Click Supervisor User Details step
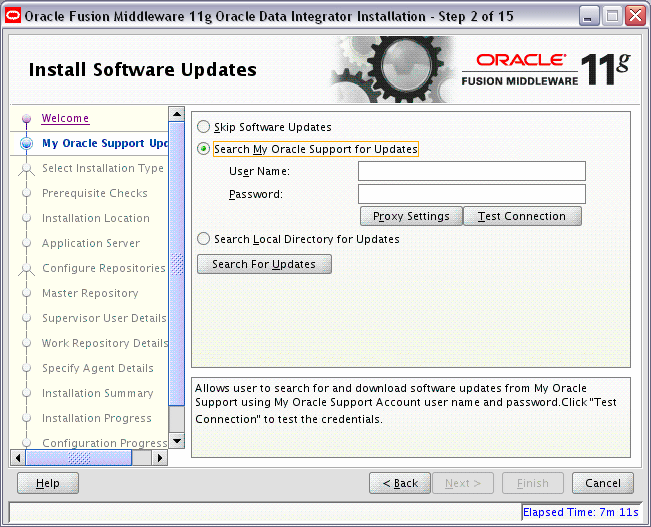 pyautogui.click(x=104, y=318)
